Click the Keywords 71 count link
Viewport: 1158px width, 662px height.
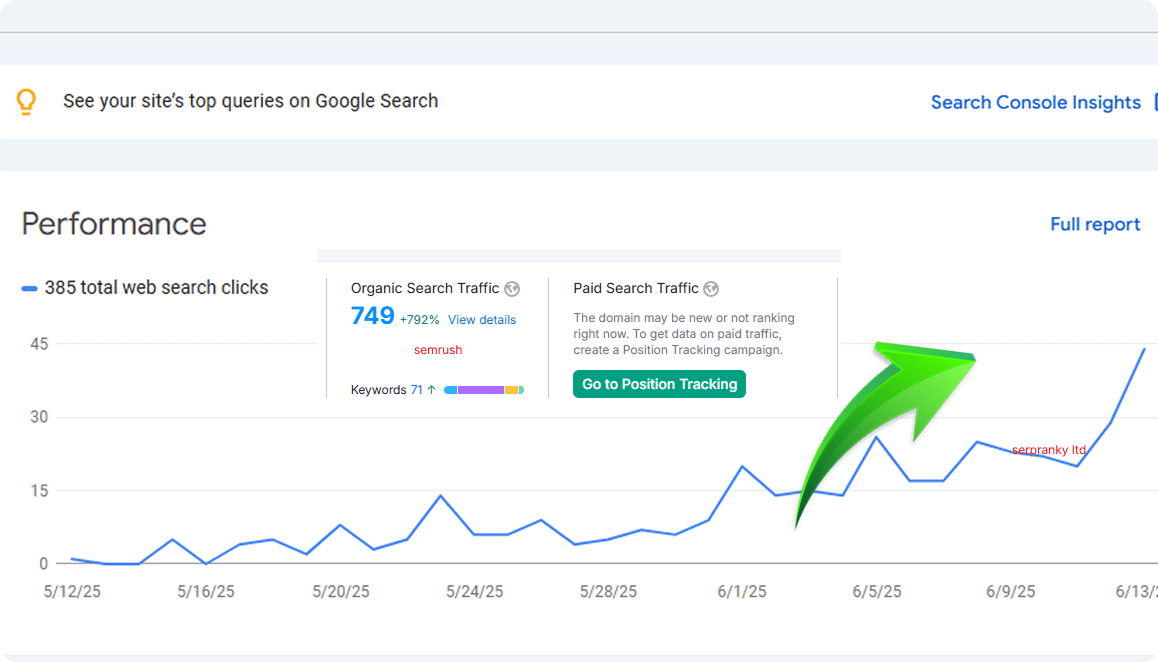coord(416,390)
